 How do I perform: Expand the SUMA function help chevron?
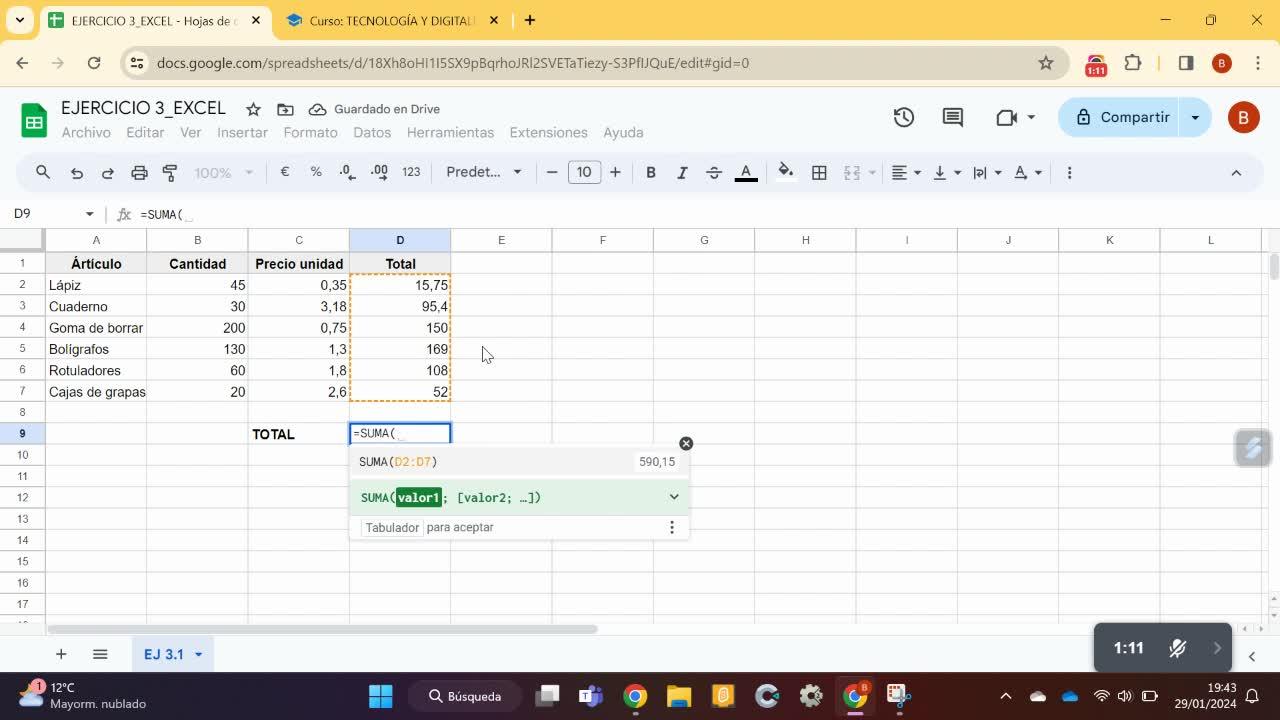click(x=674, y=497)
